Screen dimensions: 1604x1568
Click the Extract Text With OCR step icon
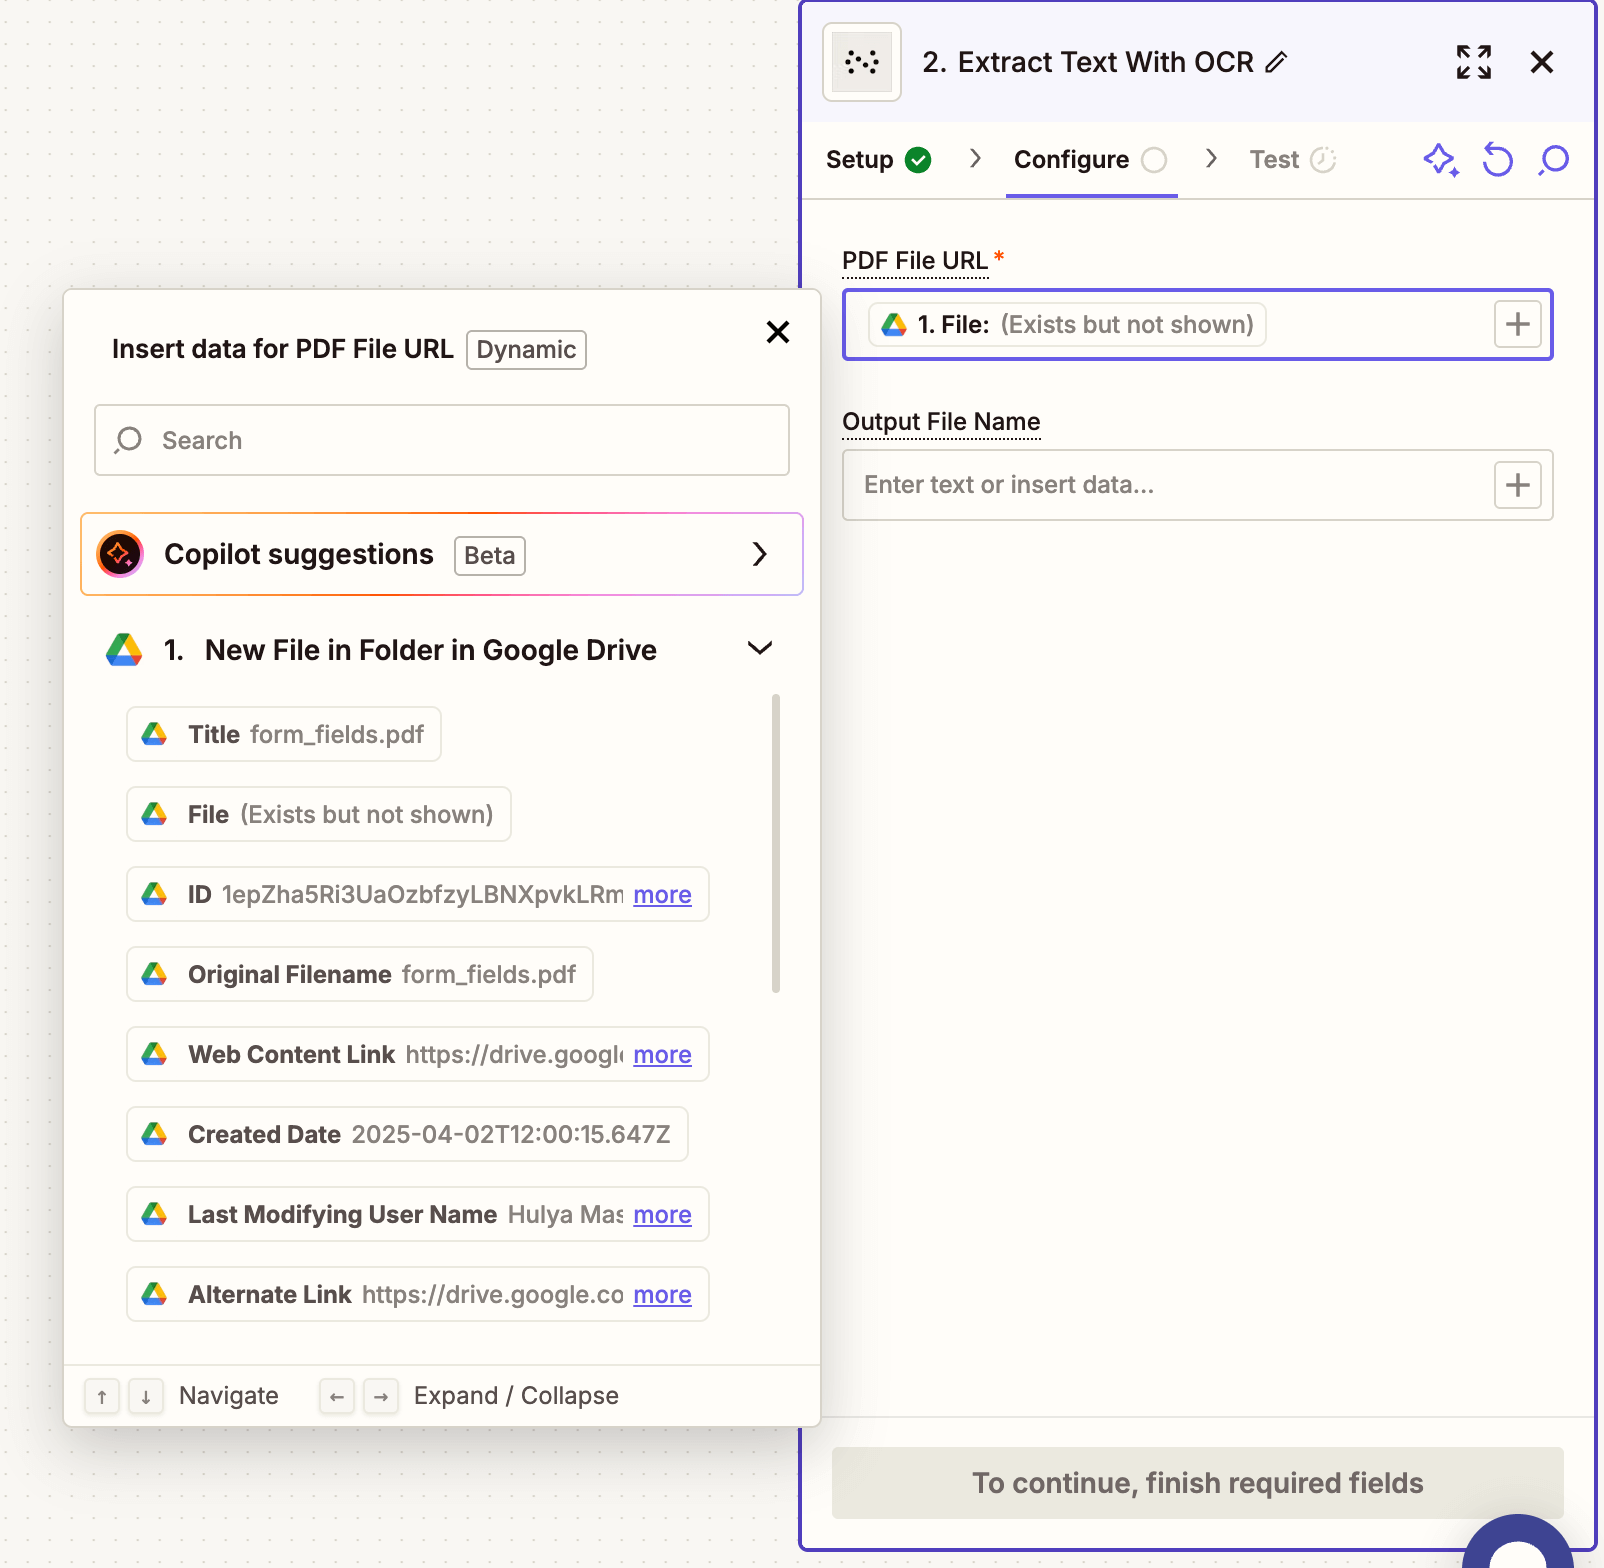pos(861,62)
